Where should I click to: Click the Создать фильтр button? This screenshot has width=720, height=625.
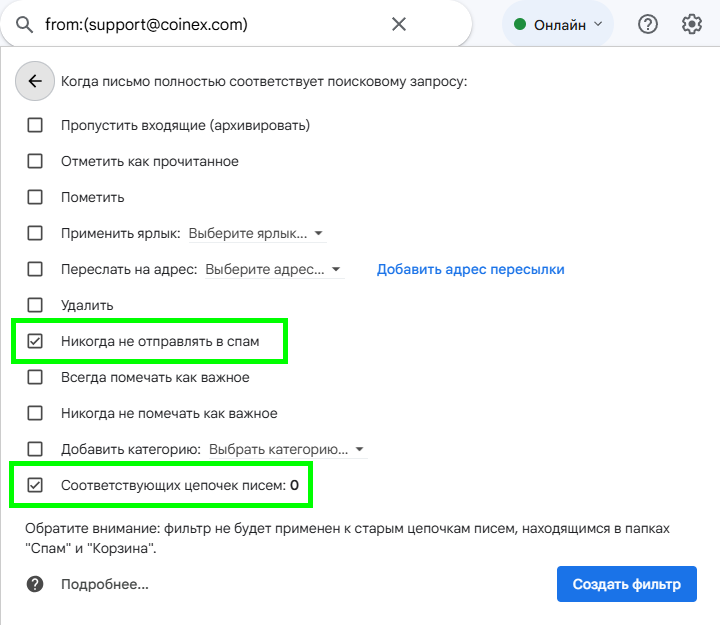[627, 584]
